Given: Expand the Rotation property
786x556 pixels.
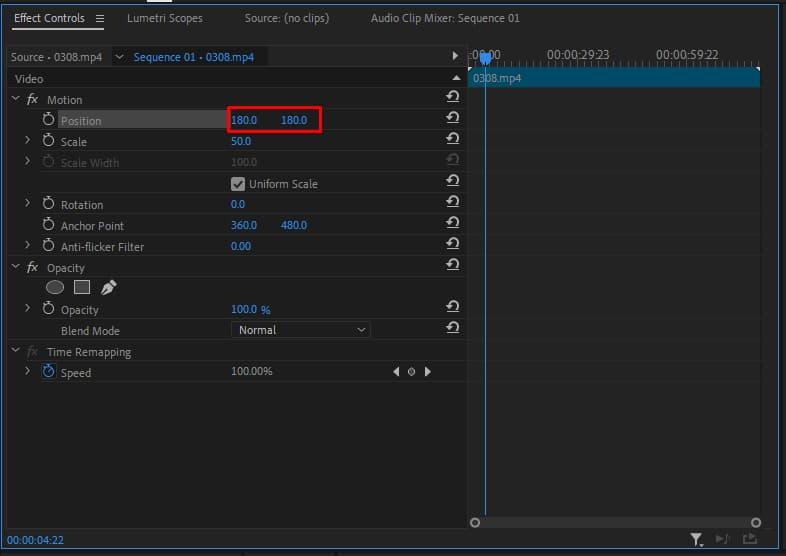Looking at the screenshot, I should click(x=28, y=204).
